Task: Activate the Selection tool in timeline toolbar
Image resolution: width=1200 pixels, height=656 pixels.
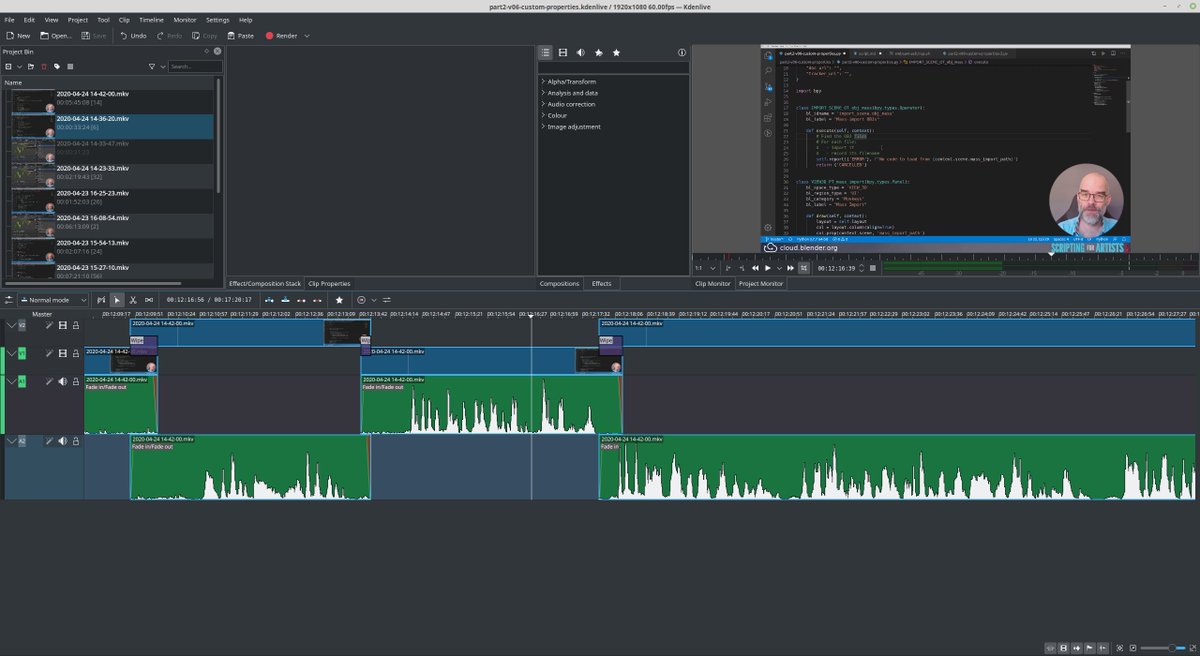Action: pyautogui.click(x=117, y=300)
